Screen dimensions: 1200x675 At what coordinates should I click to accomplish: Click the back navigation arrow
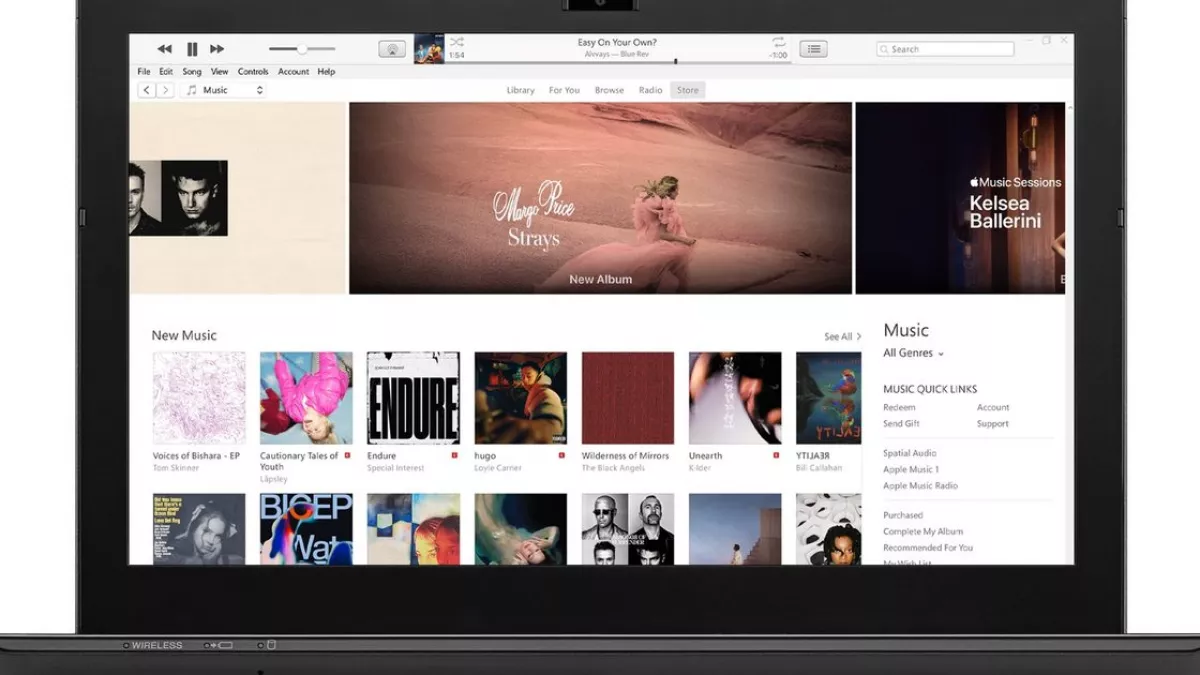pyautogui.click(x=146, y=90)
